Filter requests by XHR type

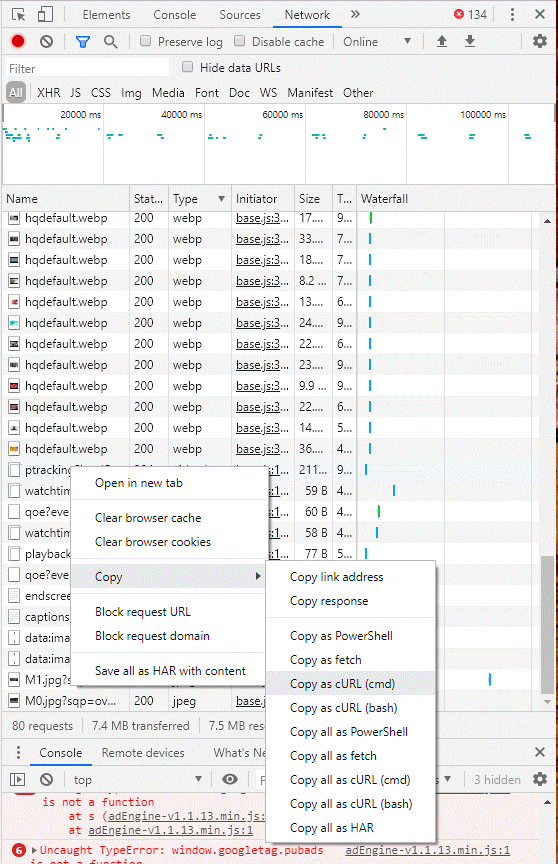click(49, 93)
